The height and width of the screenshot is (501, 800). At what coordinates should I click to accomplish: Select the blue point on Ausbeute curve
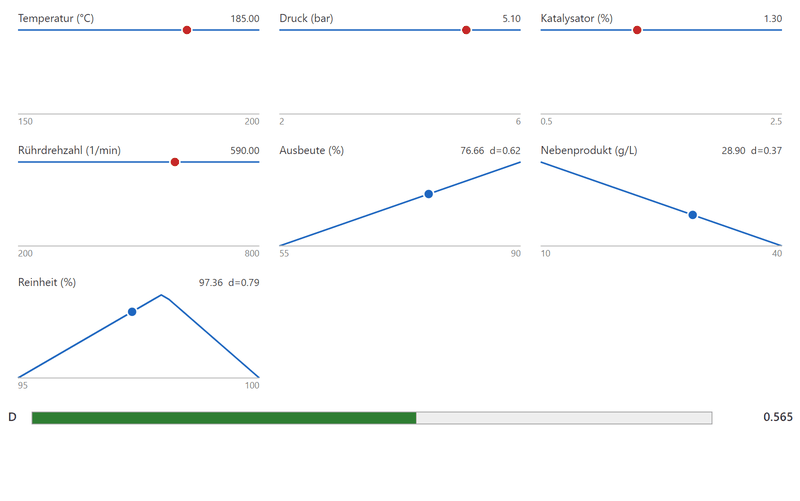[x=429, y=194]
